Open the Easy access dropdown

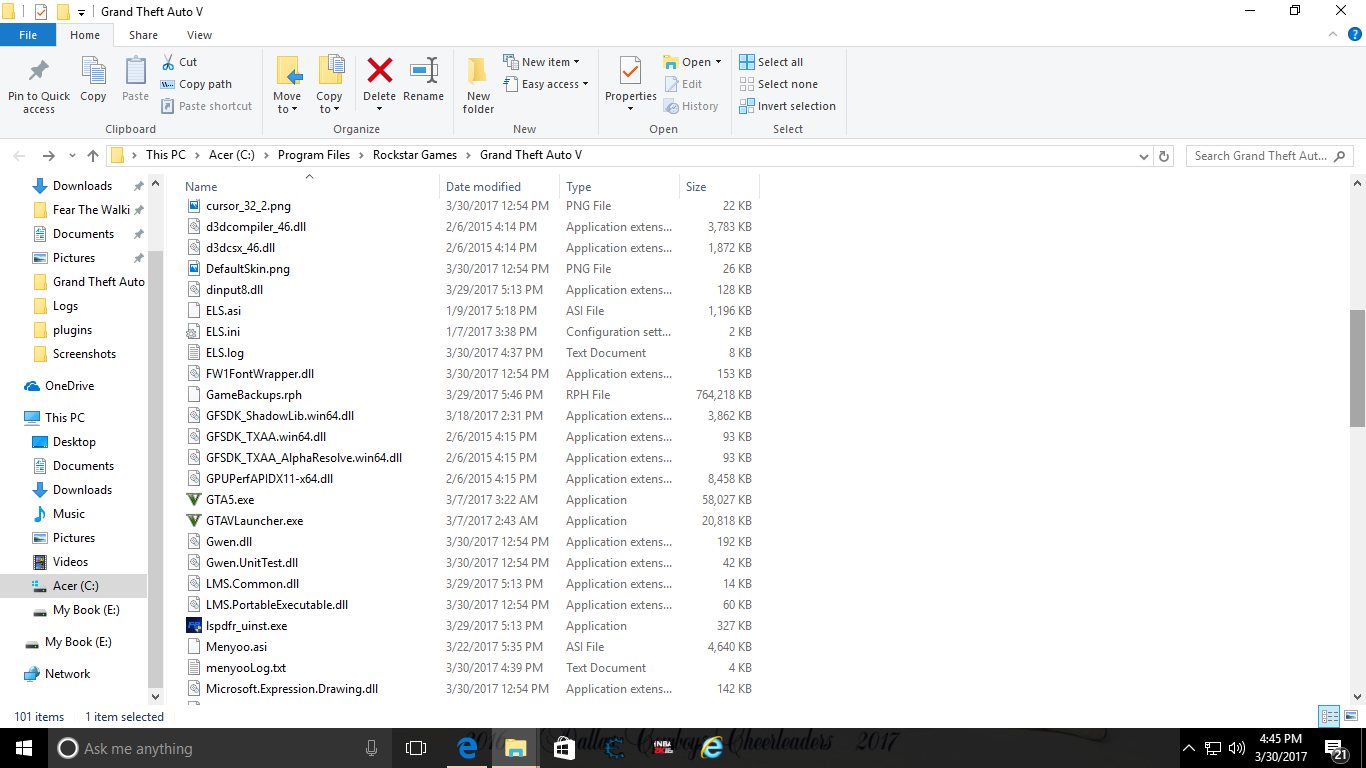(x=545, y=84)
